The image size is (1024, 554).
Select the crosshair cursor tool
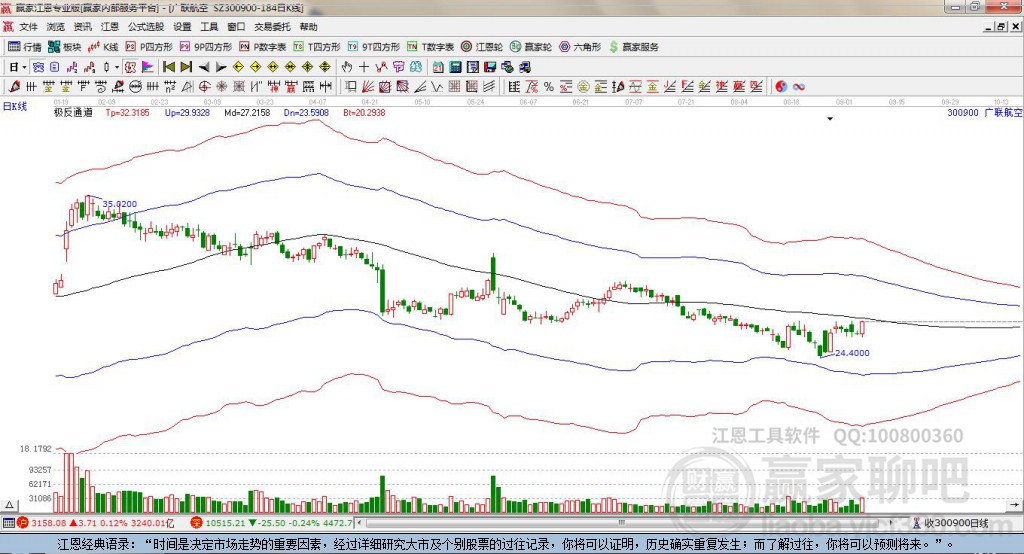[x=364, y=67]
